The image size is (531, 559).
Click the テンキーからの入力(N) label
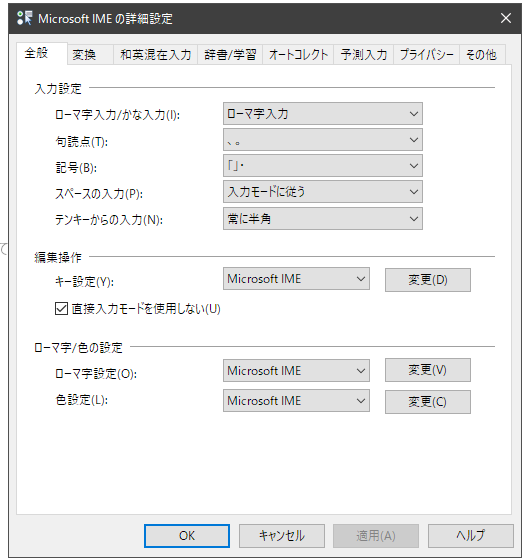109,220
